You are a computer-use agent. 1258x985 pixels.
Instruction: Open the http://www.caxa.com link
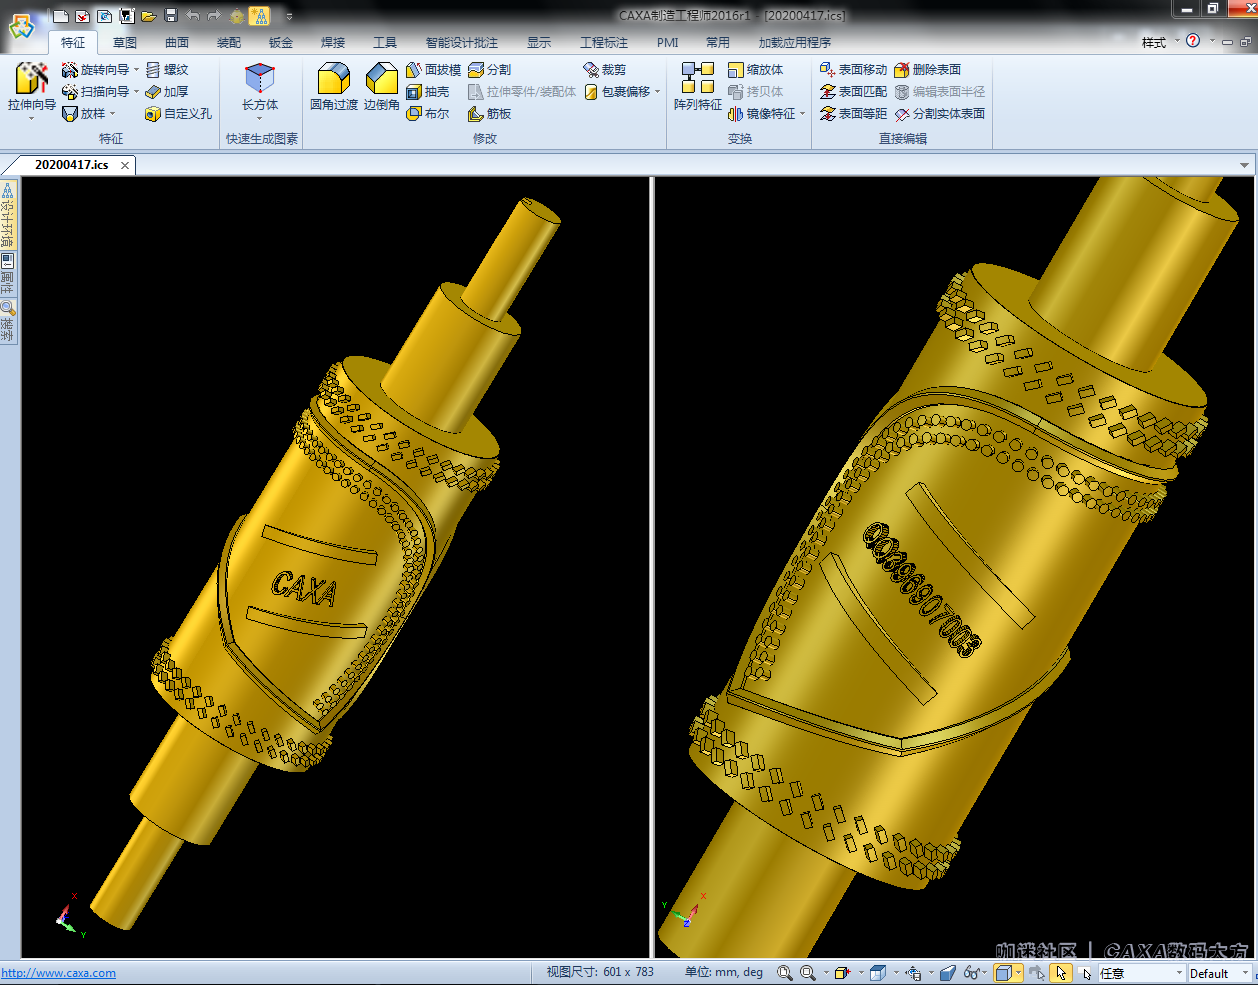pos(58,973)
